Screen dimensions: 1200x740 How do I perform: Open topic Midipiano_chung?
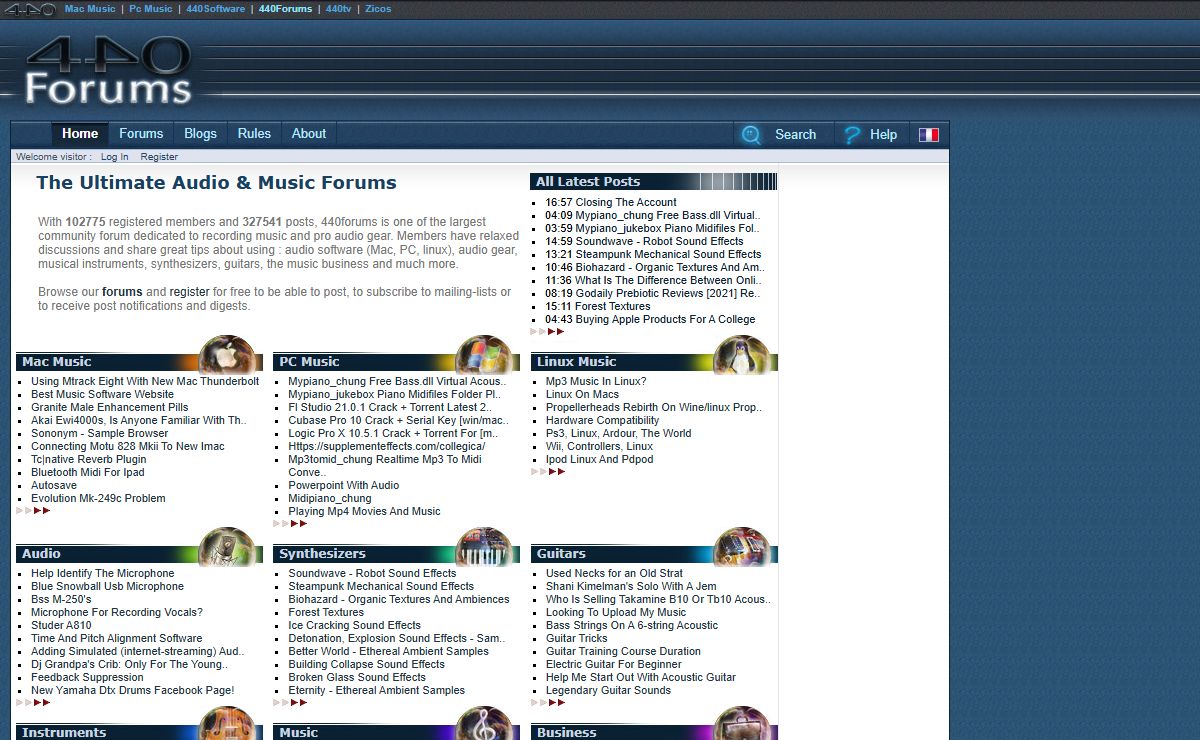pos(330,498)
